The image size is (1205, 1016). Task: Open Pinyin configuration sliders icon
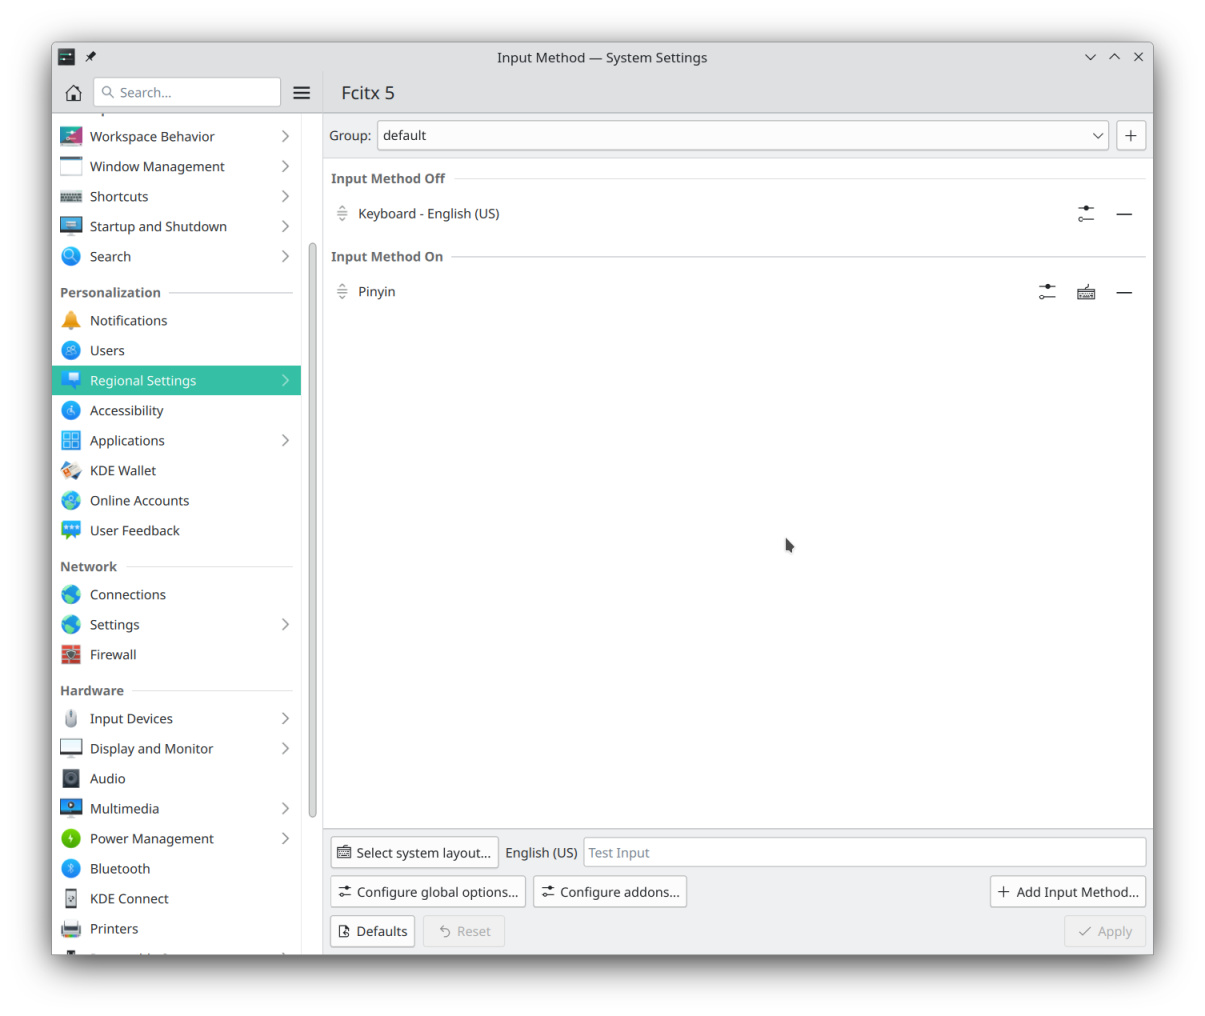click(x=1047, y=292)
